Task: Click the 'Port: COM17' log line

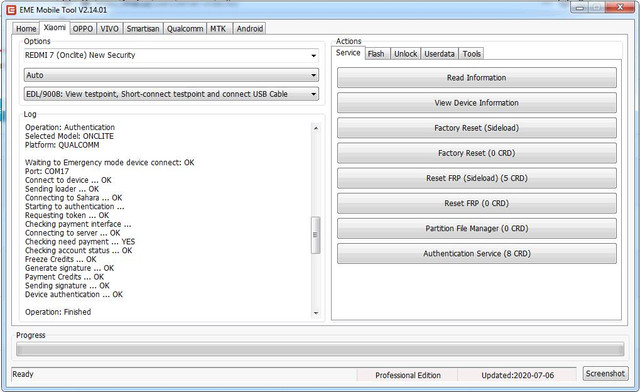Action: pos(47,171)
